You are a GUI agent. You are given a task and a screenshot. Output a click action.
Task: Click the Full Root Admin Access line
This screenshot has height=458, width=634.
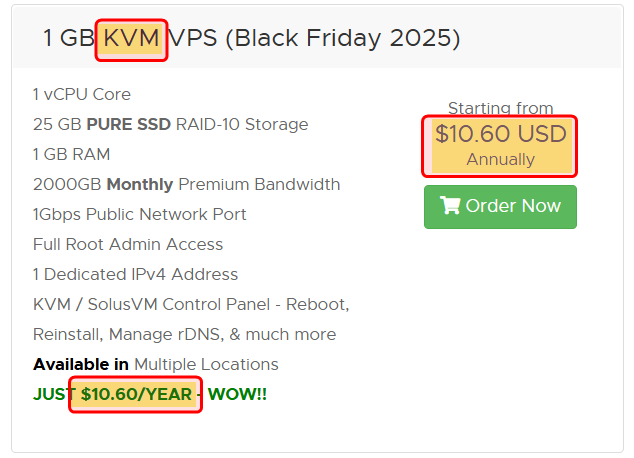(x=128, y=244)
